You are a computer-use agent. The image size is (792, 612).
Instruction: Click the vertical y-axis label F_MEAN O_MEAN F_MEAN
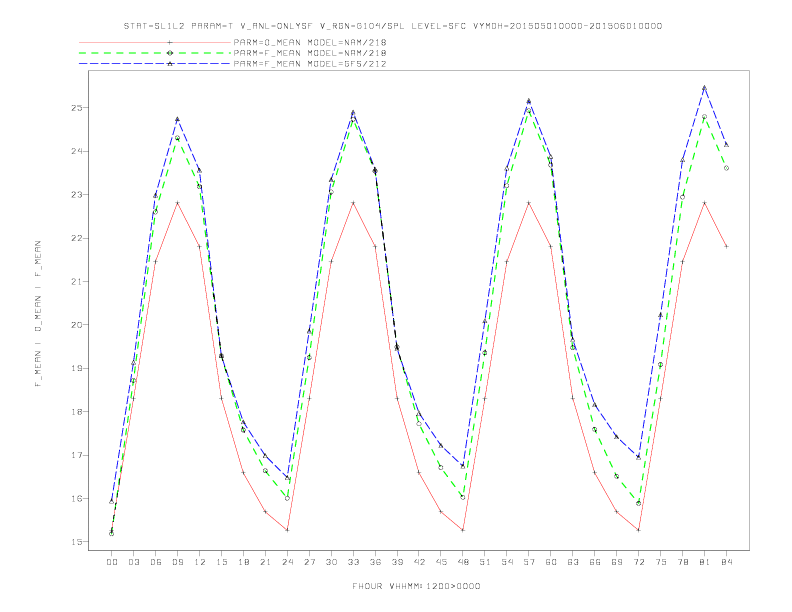click(x=38, y=314)
